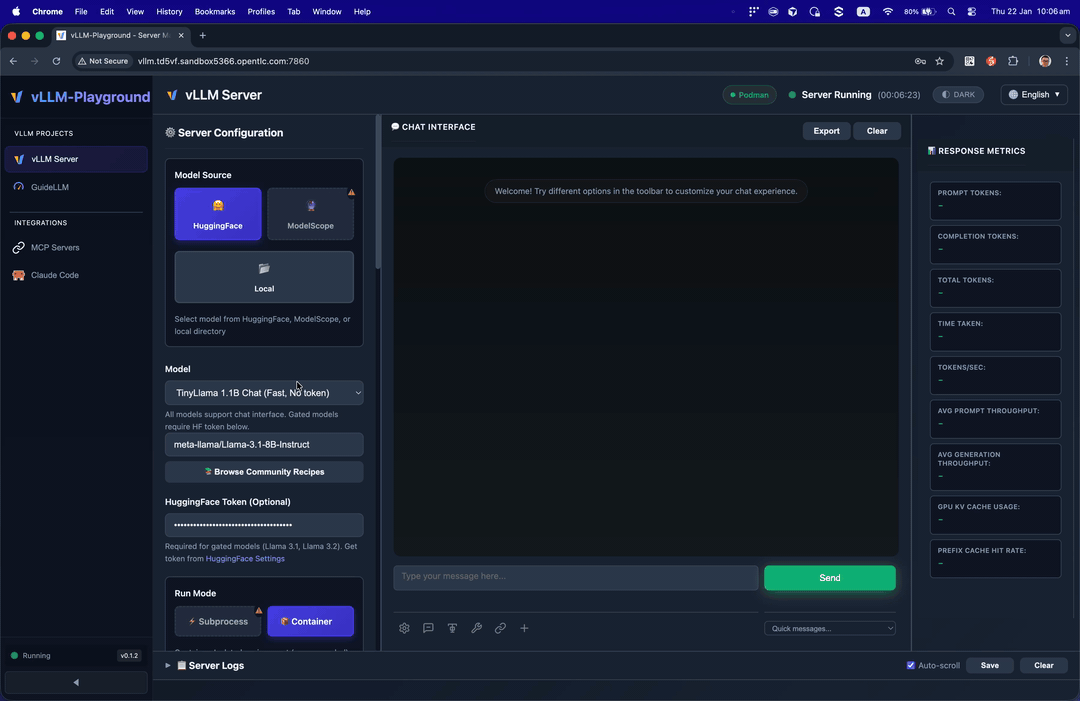
Task: Select ModelScope as model source
Action: coord(311,213)
